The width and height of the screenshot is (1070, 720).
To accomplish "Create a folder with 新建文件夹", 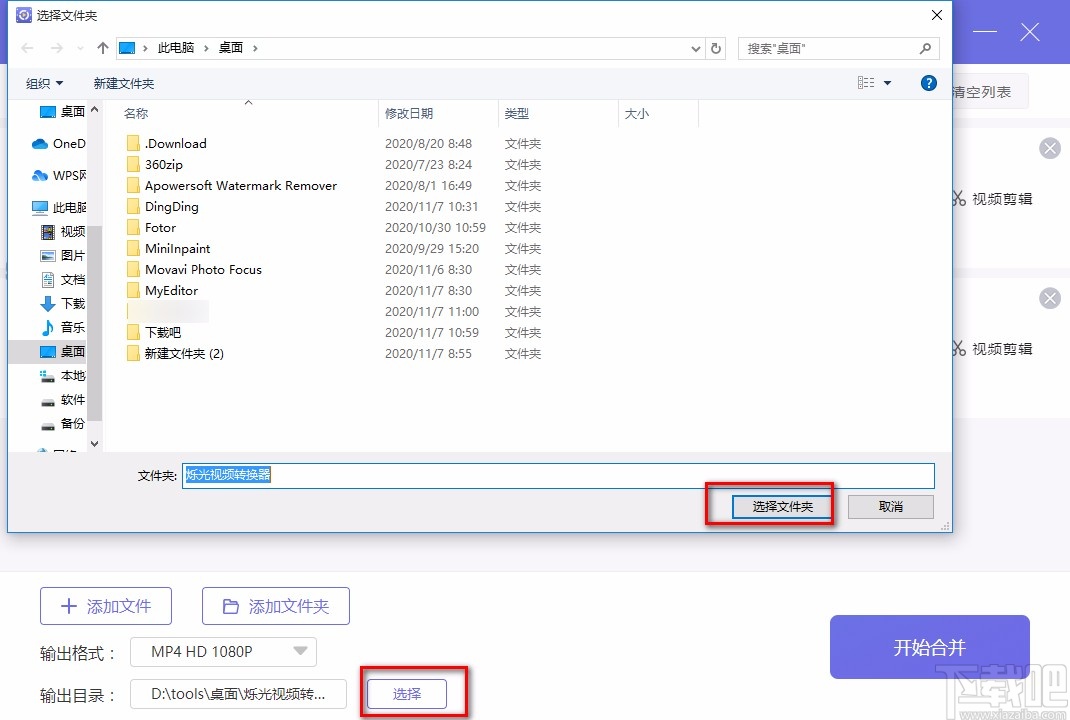I will 124,83.
